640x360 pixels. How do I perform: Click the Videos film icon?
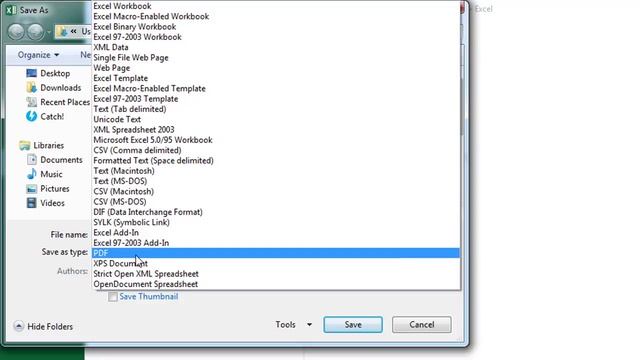[x=31, y=203]
